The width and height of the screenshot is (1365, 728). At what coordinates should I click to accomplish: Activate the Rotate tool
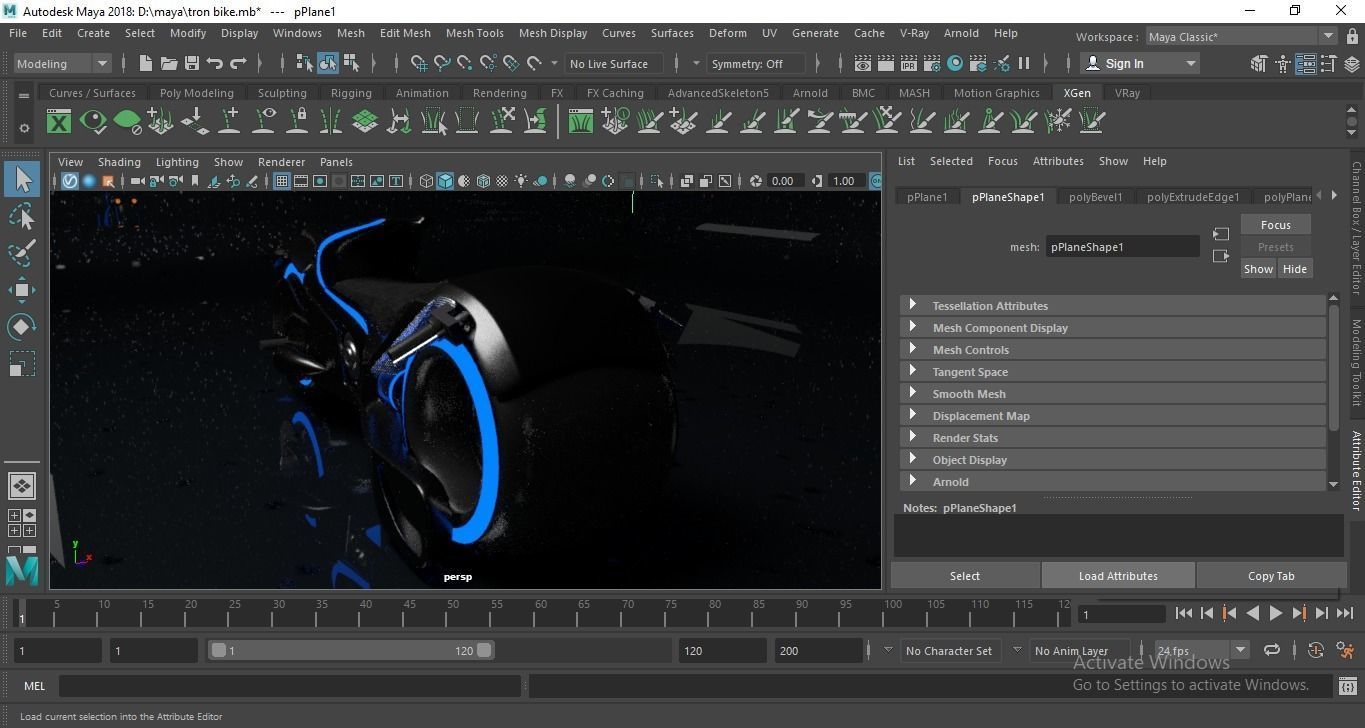[22, 327]
